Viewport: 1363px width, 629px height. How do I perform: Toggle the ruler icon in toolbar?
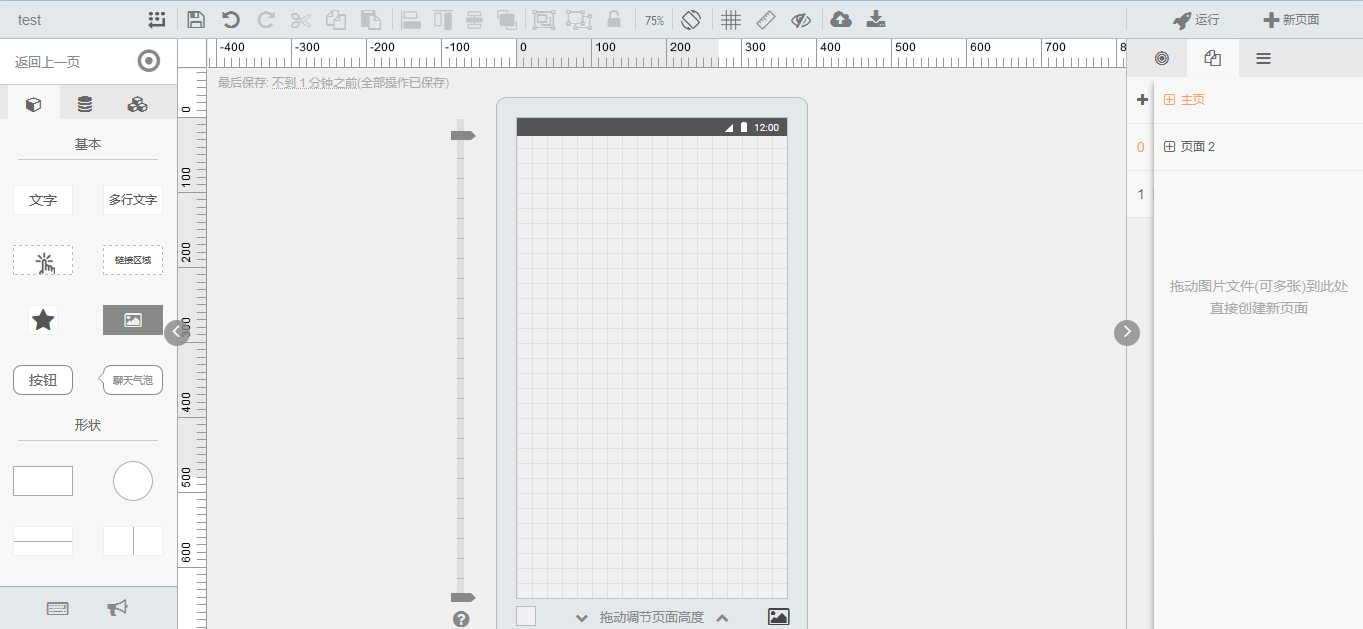(766, 20)
